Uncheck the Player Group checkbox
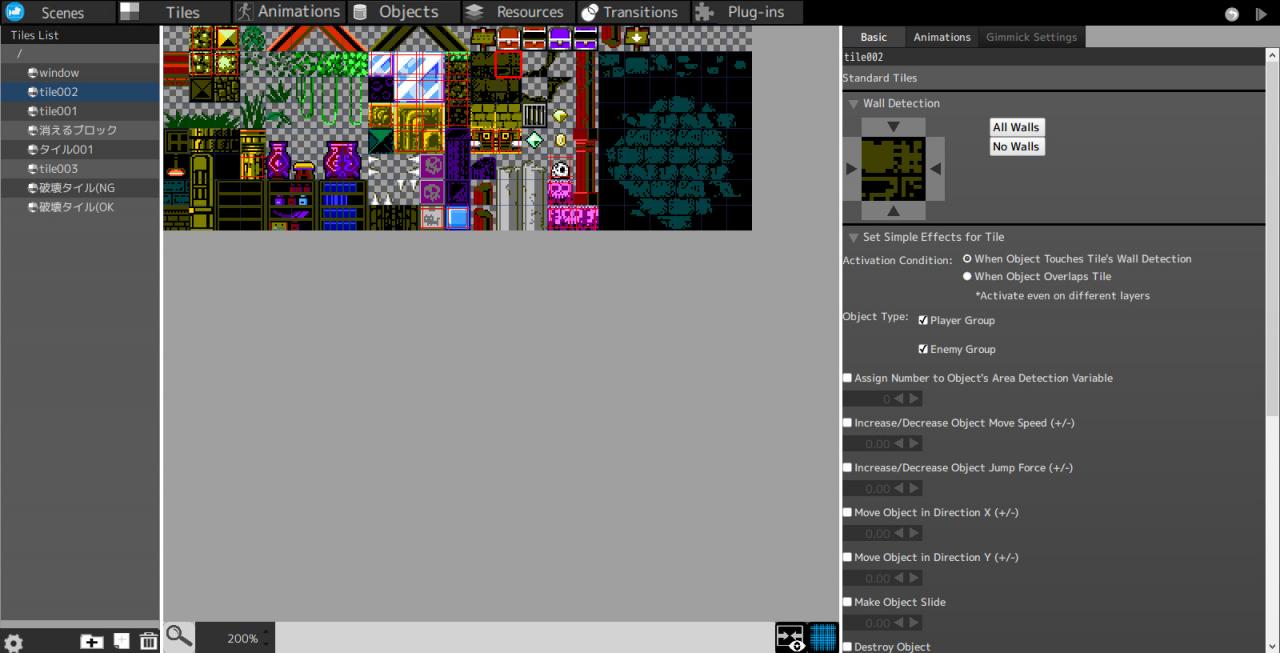This screenshot has height=653, width=1280. point(923,321)
